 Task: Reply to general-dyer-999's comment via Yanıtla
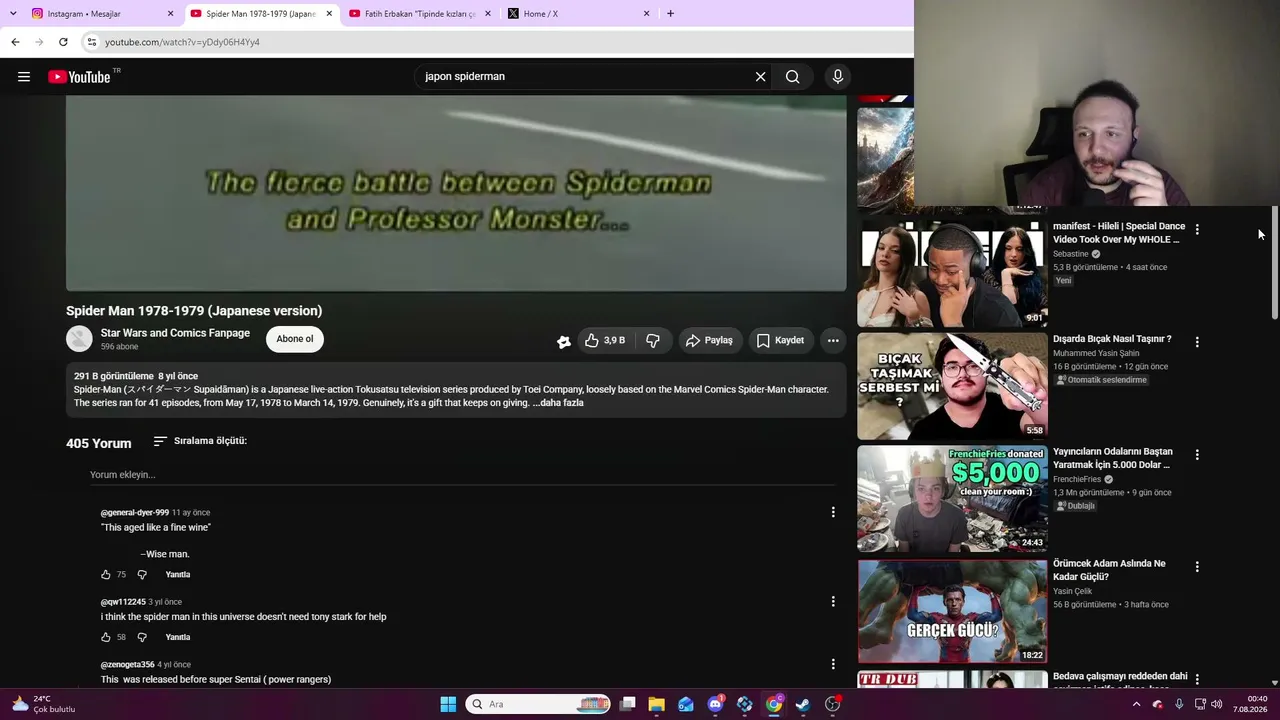pyautogui.click(x=177, y=575)
